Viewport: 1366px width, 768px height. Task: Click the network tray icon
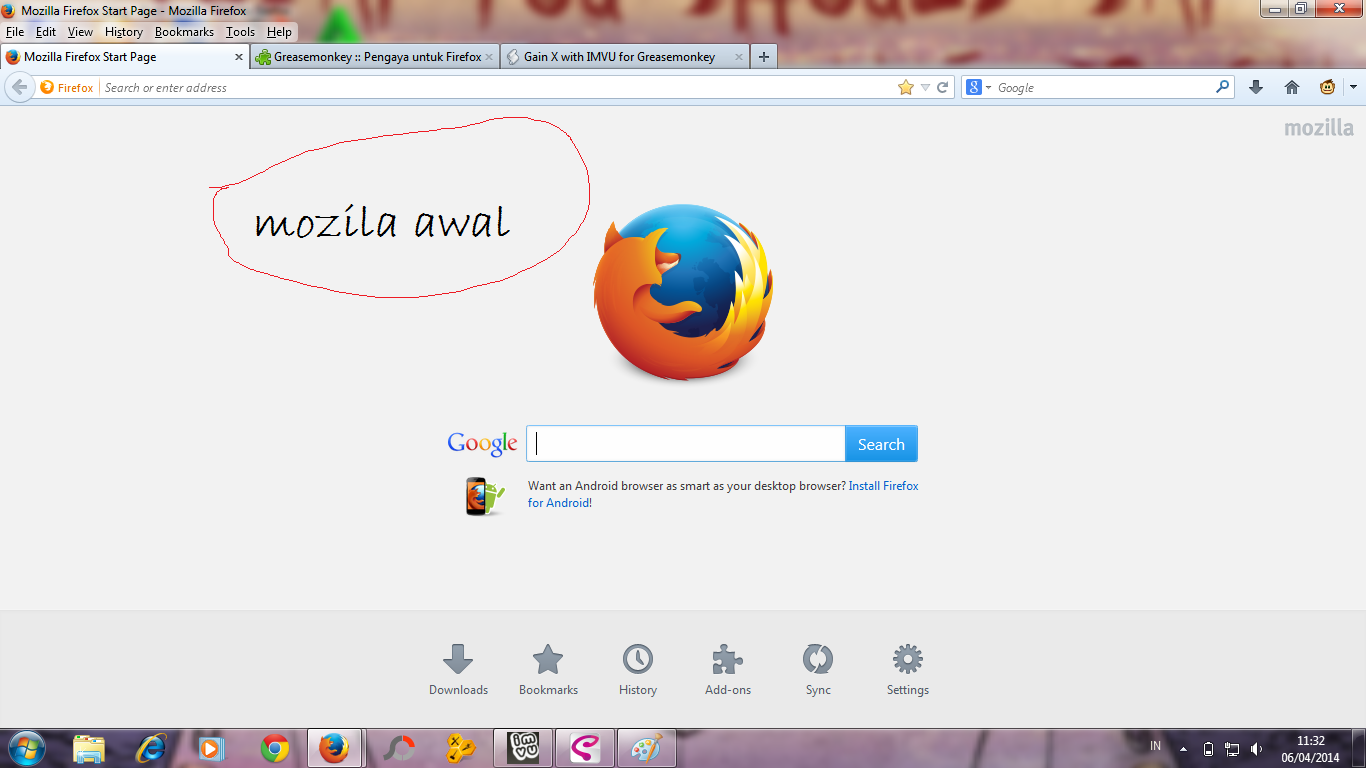click(1232, 749)
